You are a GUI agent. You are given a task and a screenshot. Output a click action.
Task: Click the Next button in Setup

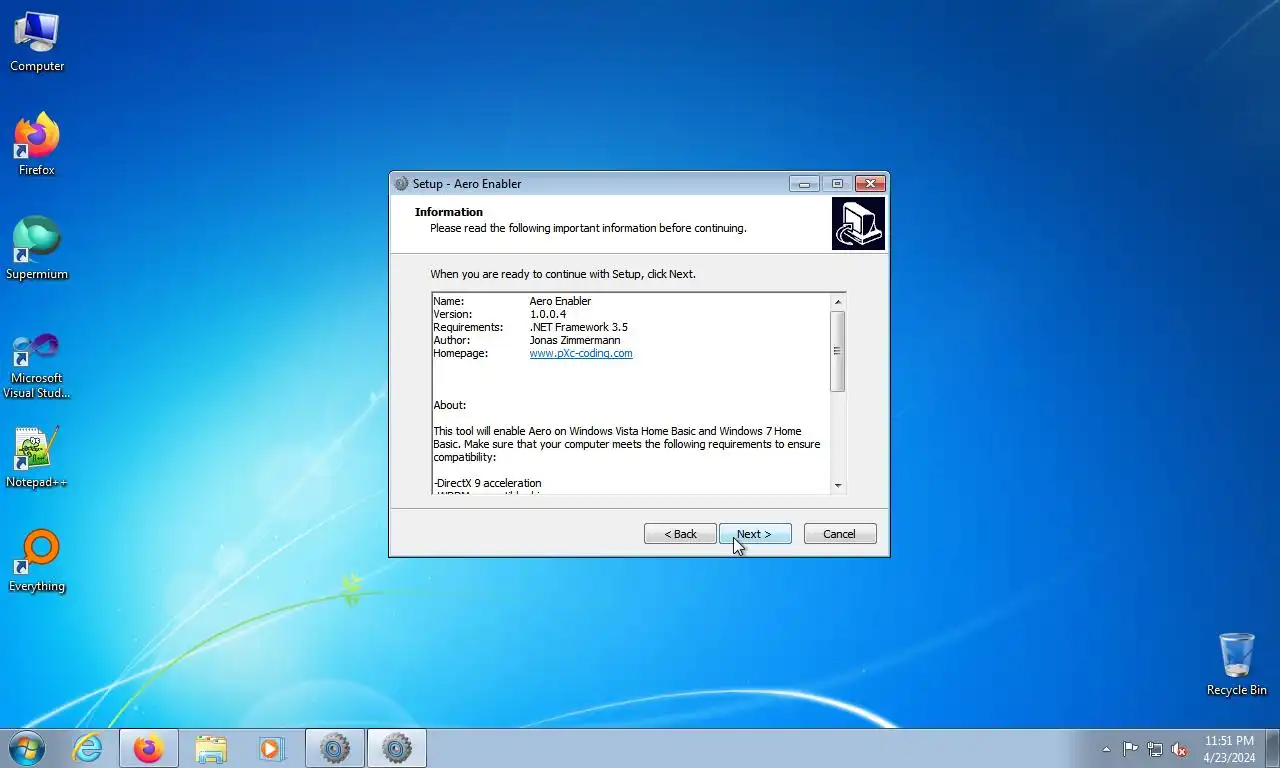tap(755, 534)
